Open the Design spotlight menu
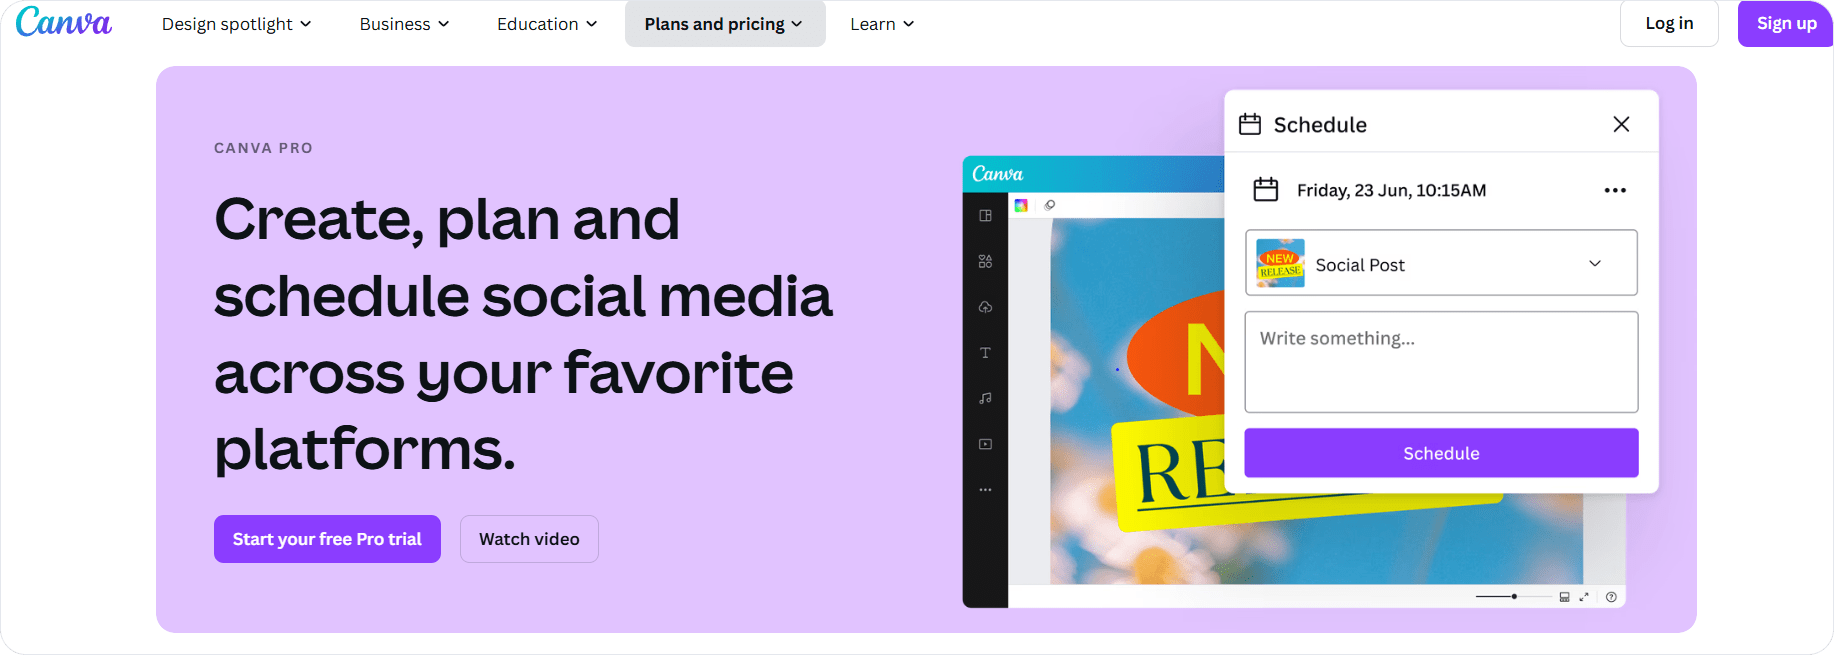1834x655 pixels. 236,24
